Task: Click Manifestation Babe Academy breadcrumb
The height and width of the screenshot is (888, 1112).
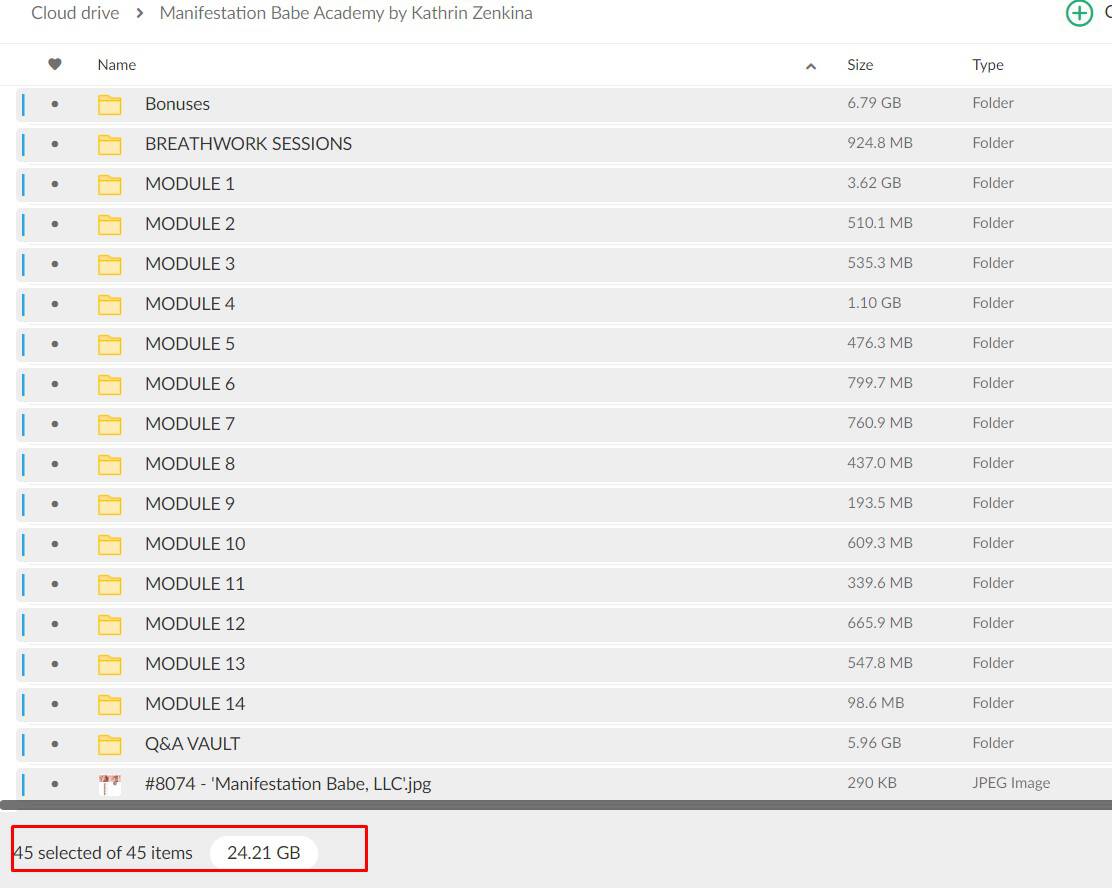Action: tap(346, 13)
